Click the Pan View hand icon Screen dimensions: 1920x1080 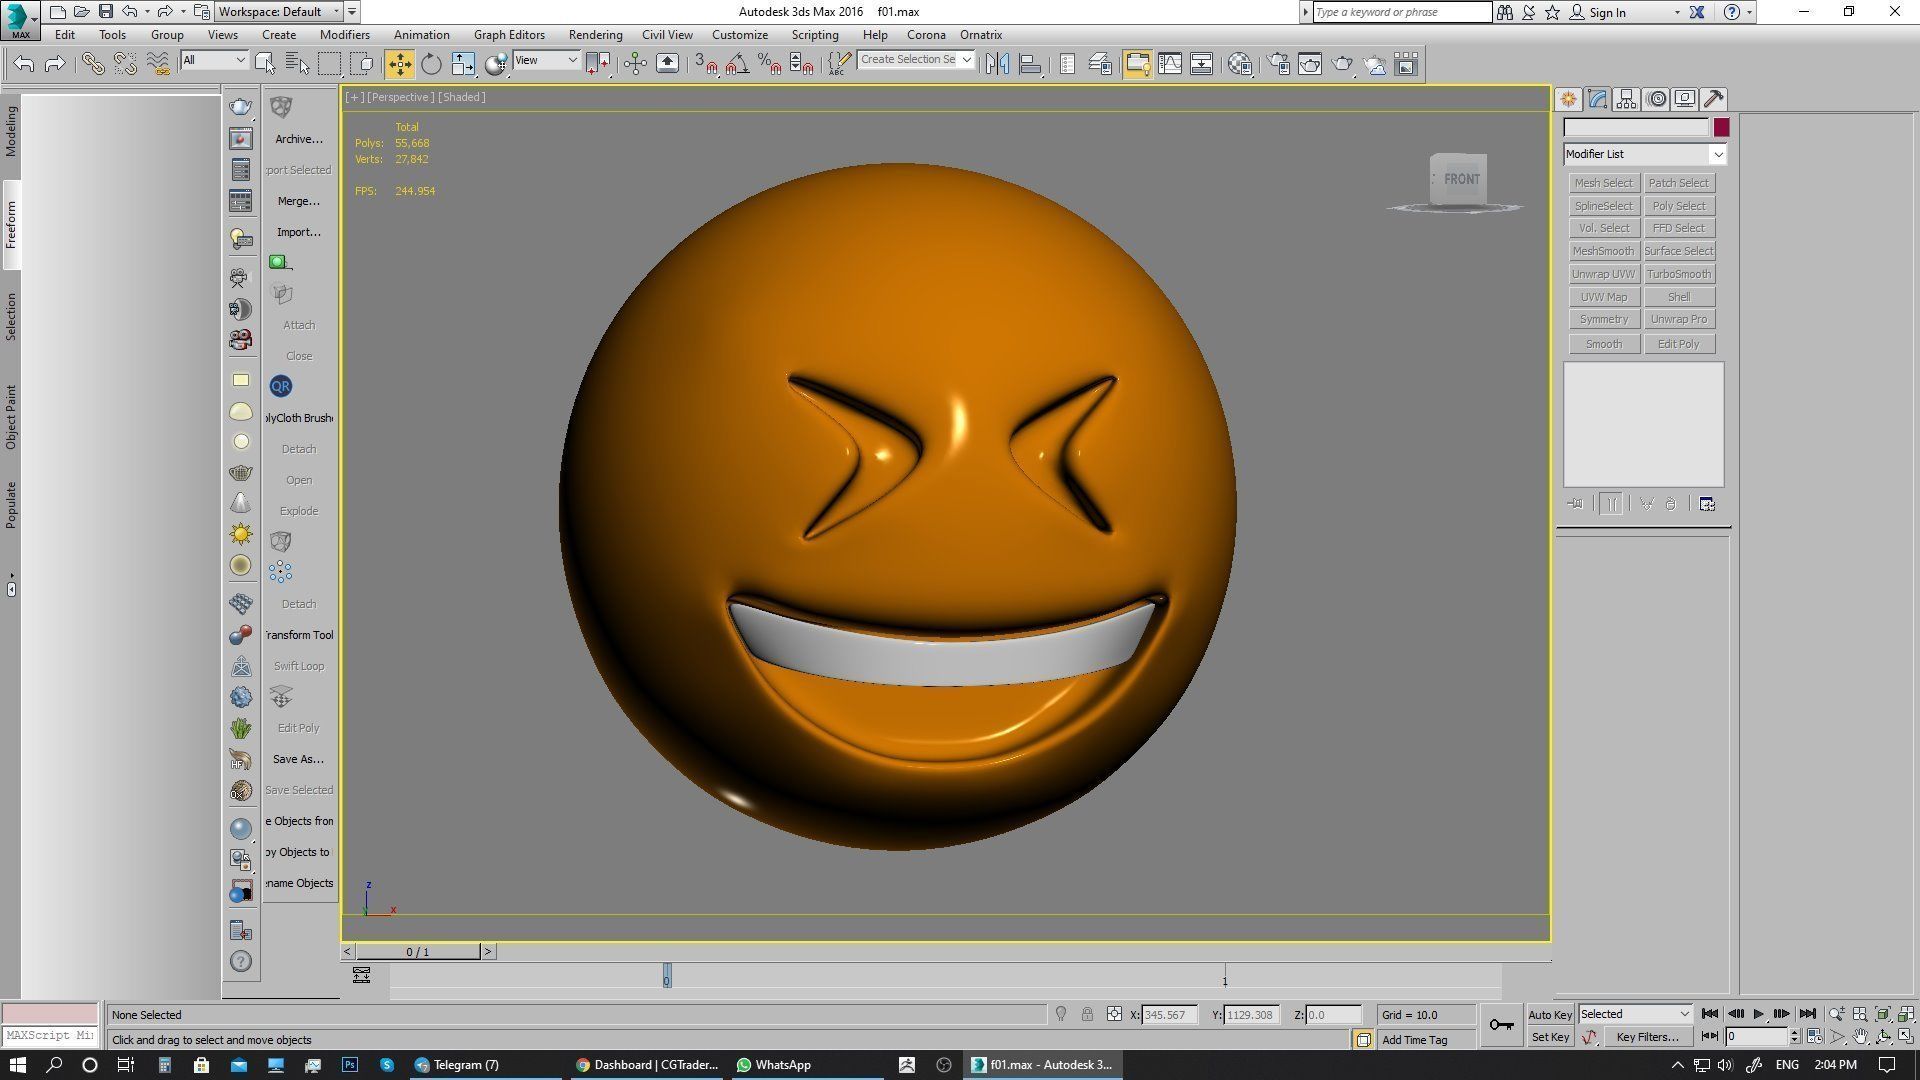point(1860,1037)
